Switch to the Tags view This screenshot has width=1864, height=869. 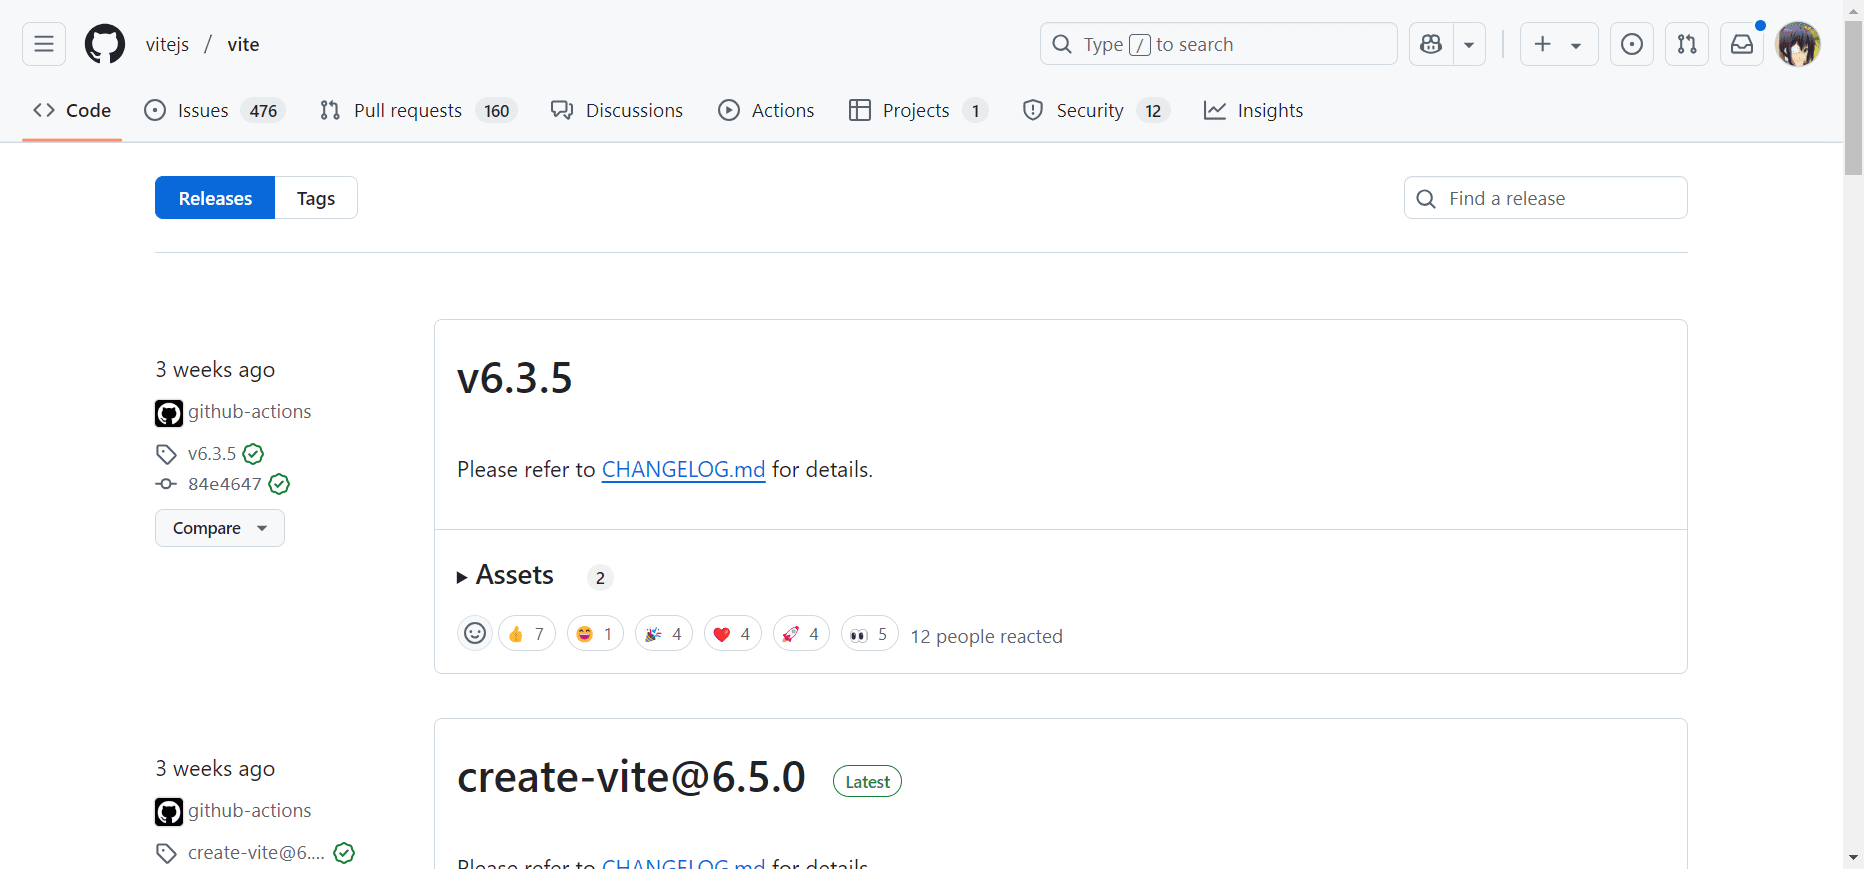316,198
